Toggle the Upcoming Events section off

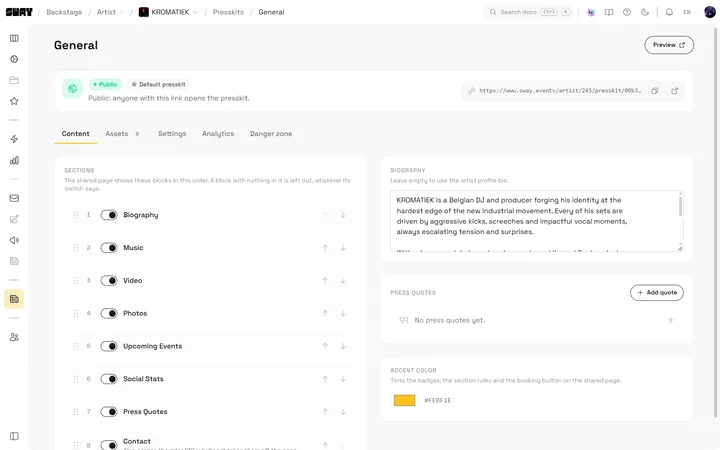109,346
